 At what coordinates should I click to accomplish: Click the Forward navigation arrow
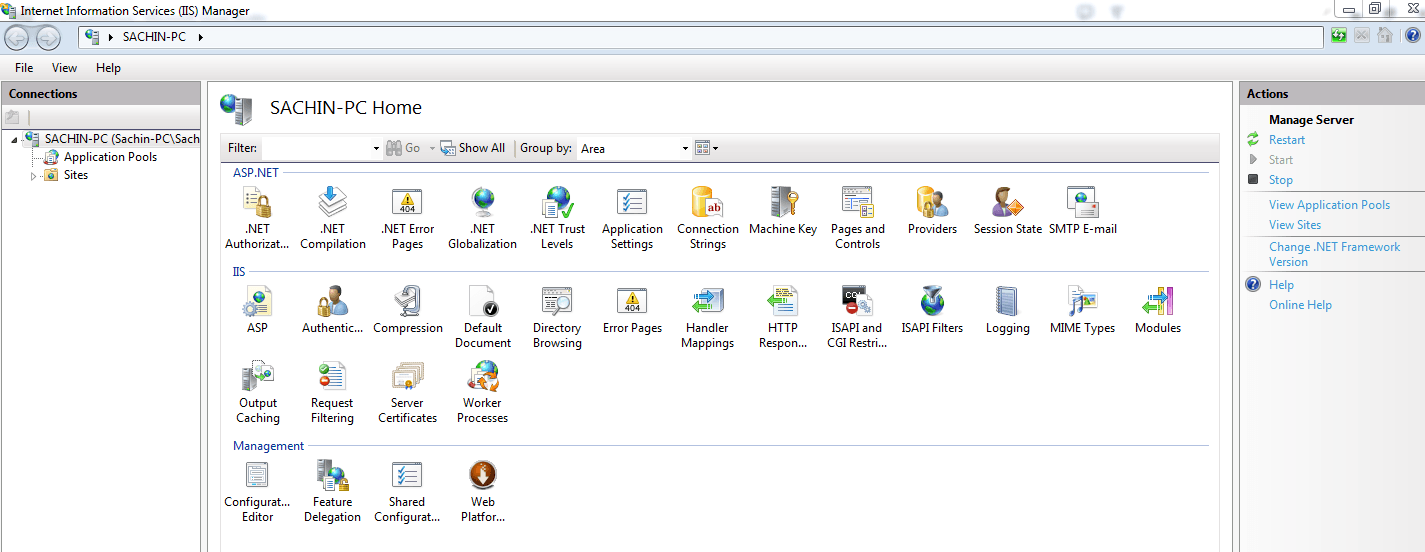48,38
